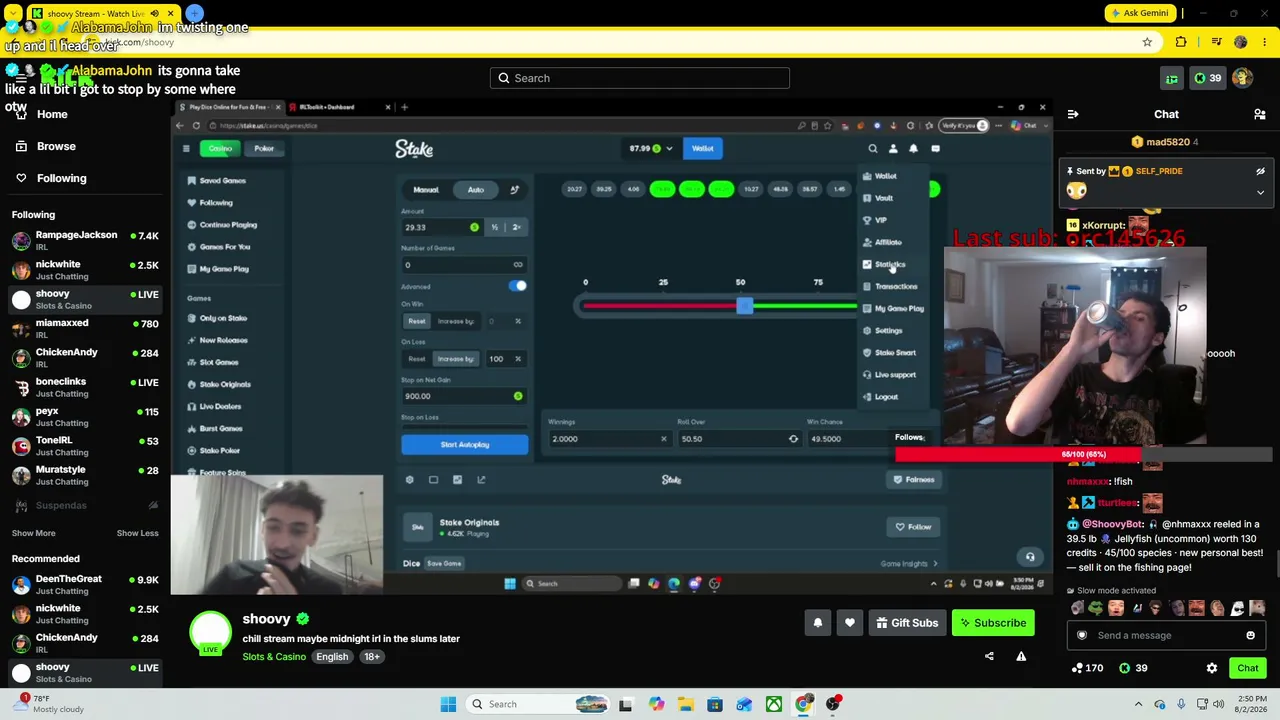The height and width of the screenshot is (720, 1280).
Task: Open channel points showing 170
Action: tap(1087, 668)
